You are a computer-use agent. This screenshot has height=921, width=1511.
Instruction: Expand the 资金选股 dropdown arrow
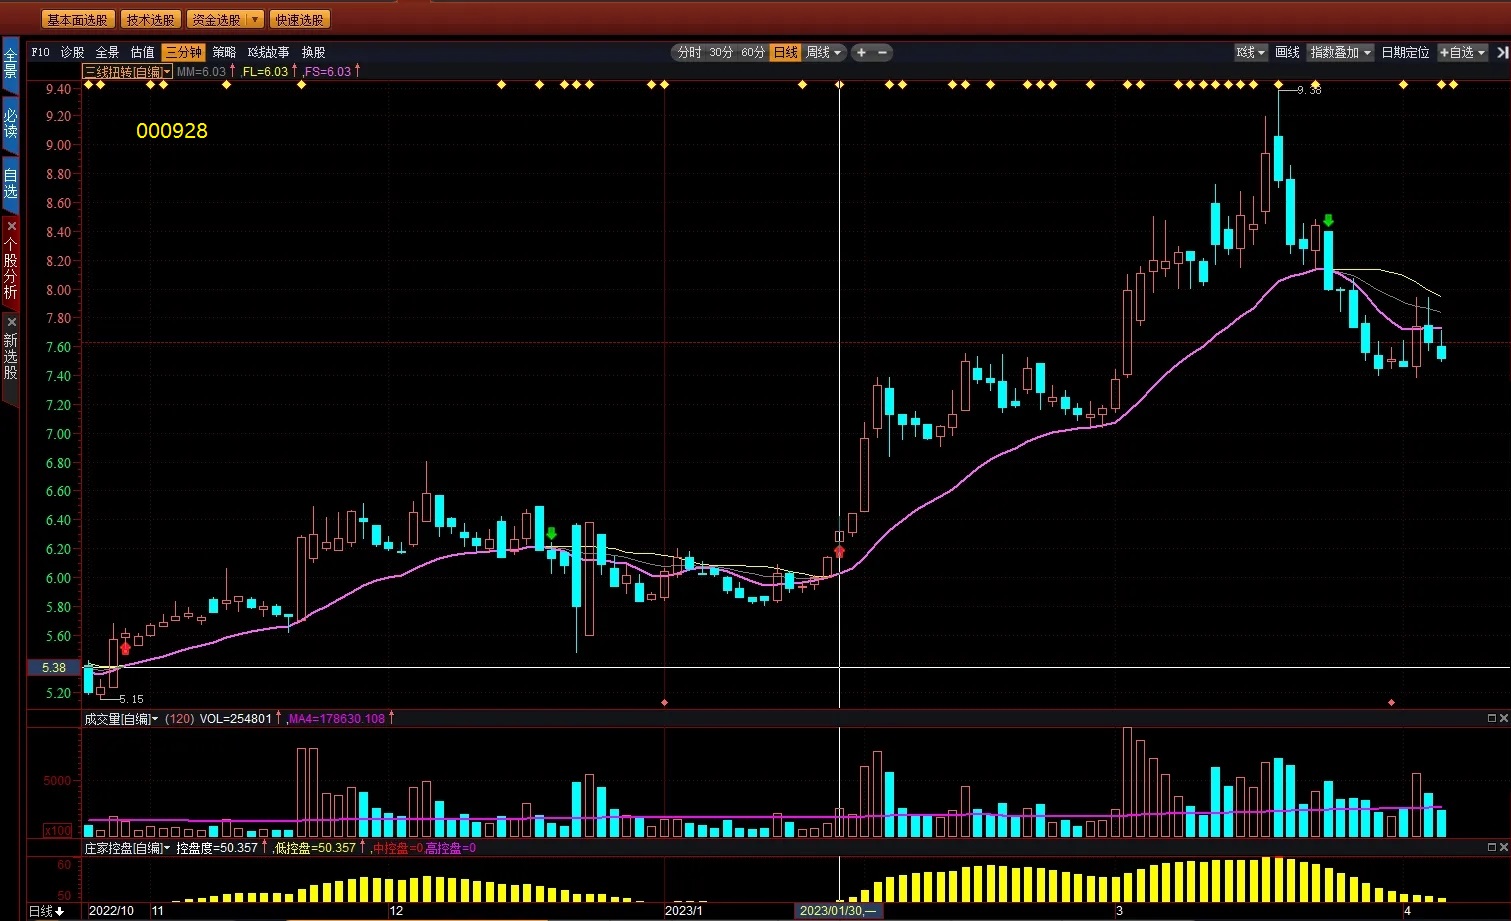pyautogui.click(x=255, y=20)
